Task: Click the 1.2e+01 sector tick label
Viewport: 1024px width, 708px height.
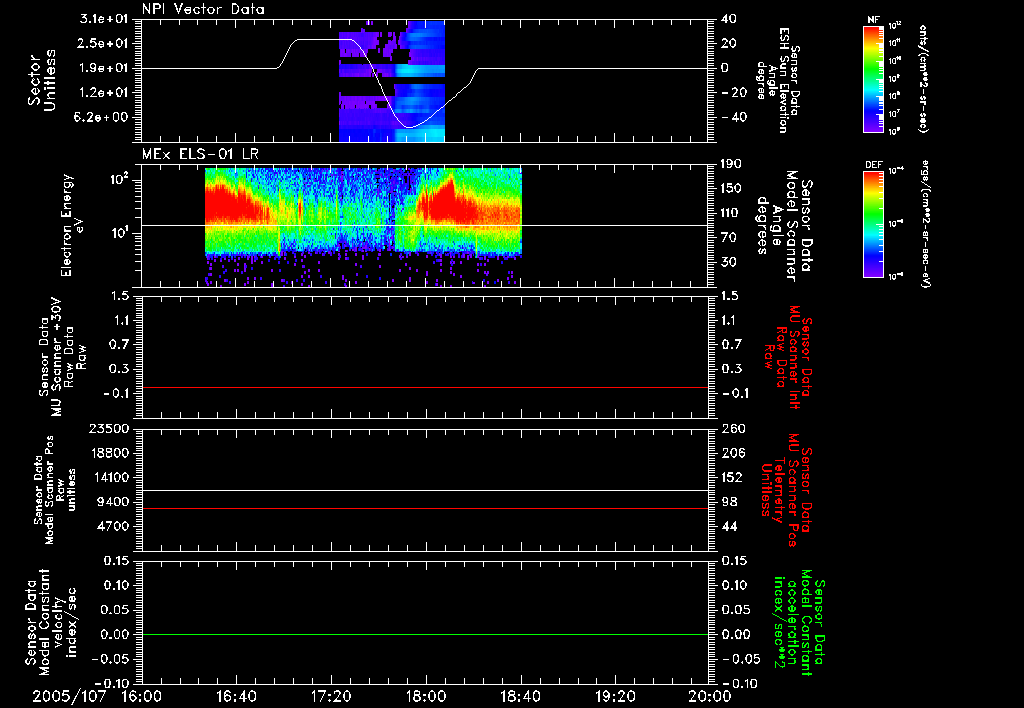Action: point(103,93)
